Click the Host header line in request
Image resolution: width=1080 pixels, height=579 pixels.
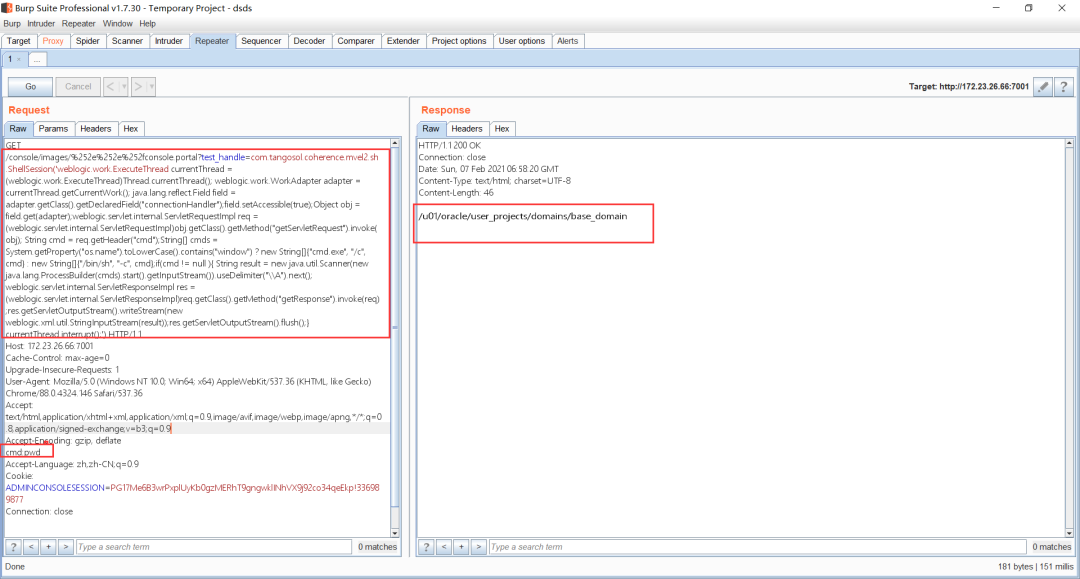[50, 346]
